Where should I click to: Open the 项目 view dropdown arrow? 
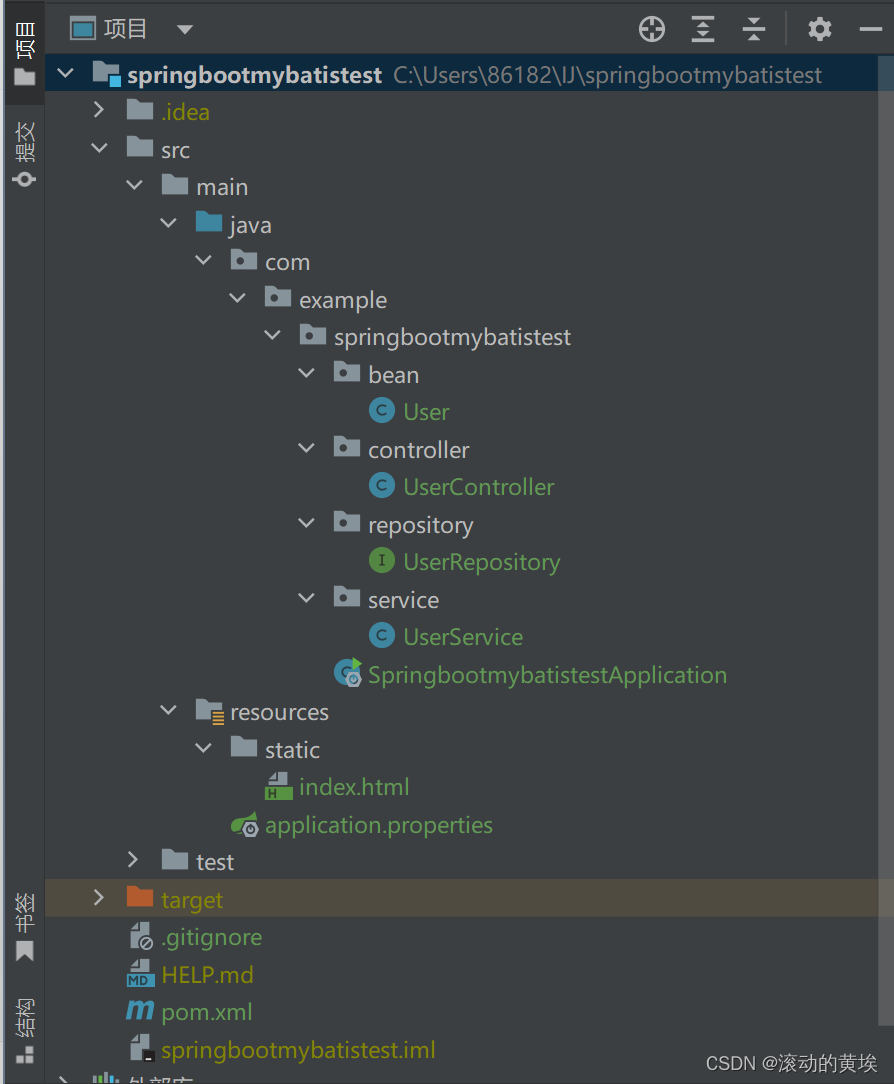tap(184, 29)
